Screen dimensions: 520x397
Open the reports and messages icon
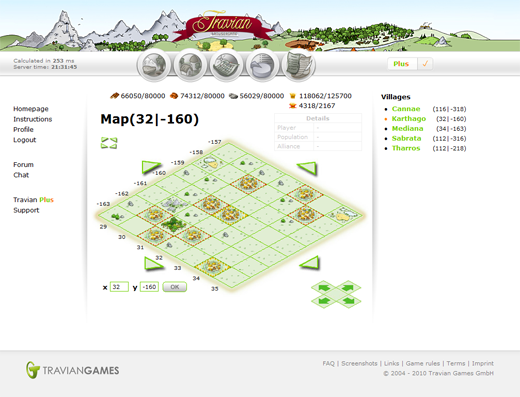299,65
